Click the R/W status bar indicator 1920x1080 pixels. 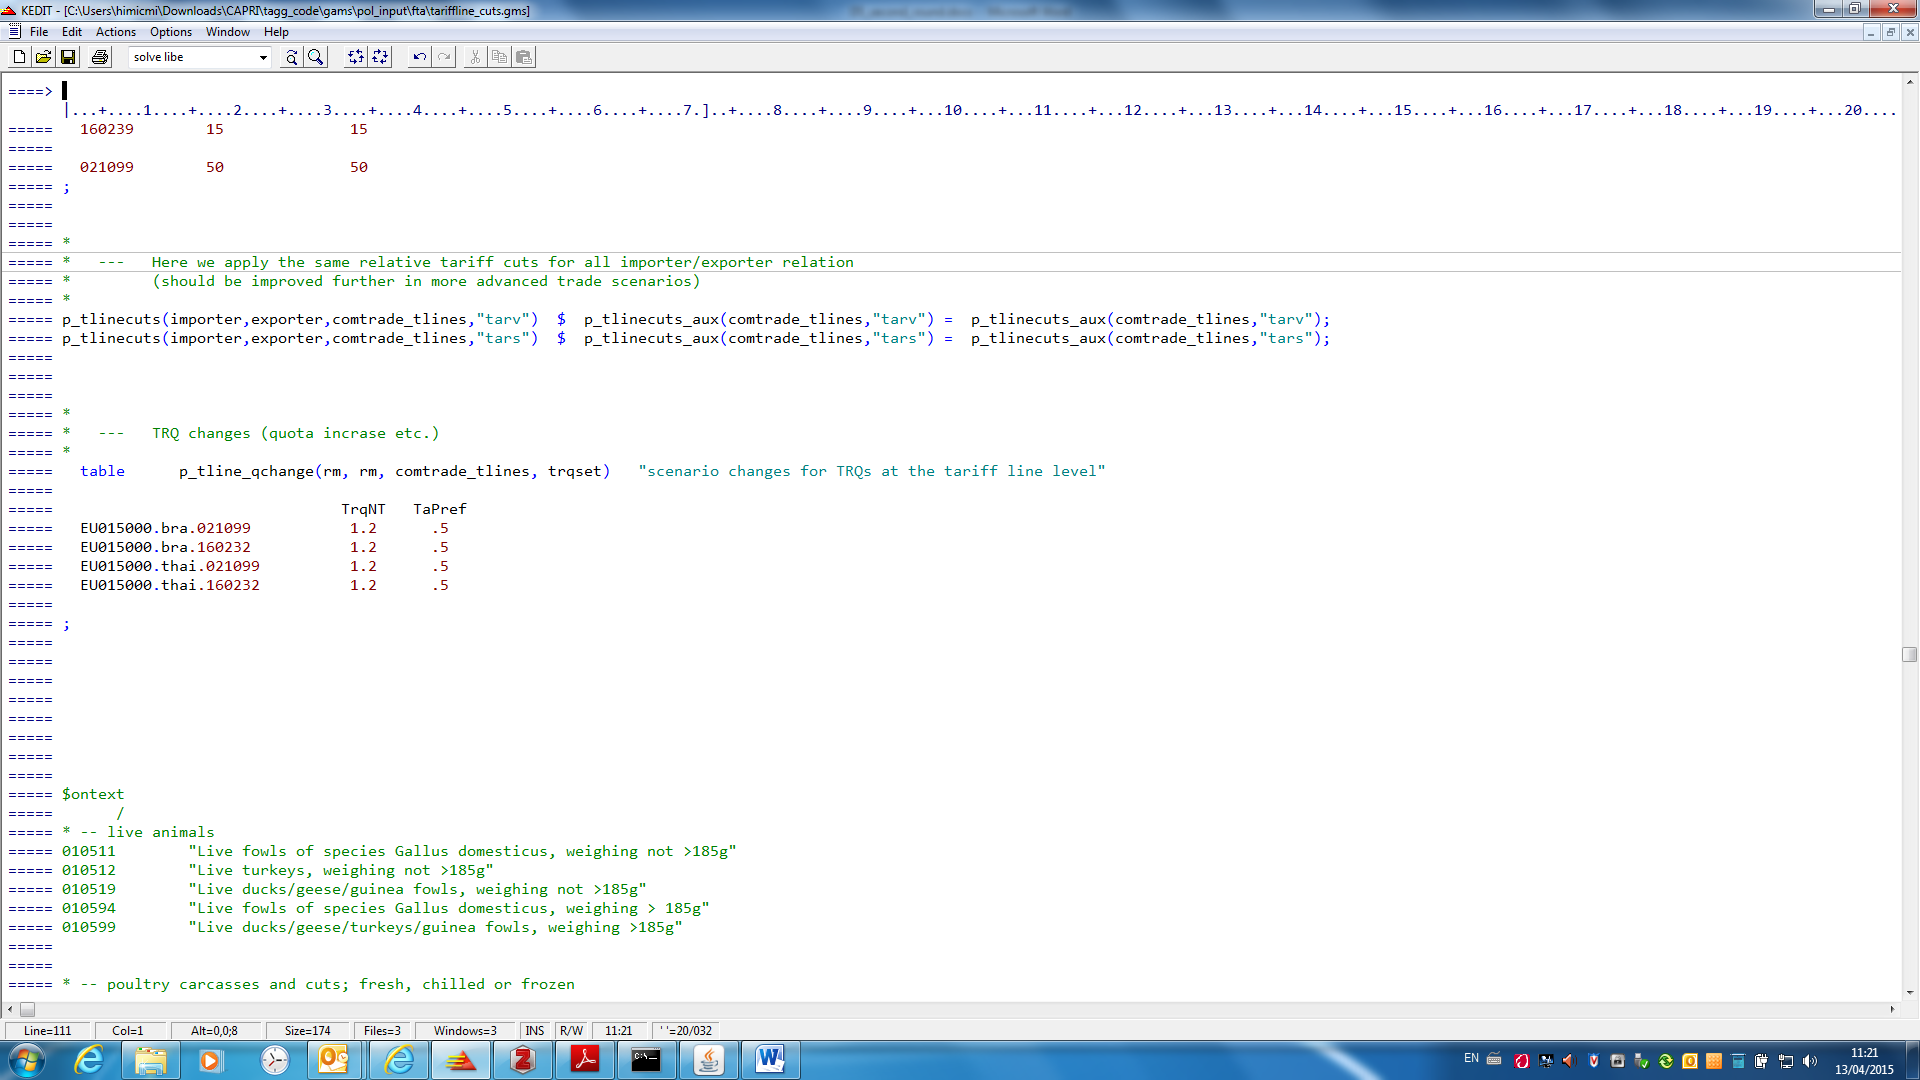[571, 1030]
